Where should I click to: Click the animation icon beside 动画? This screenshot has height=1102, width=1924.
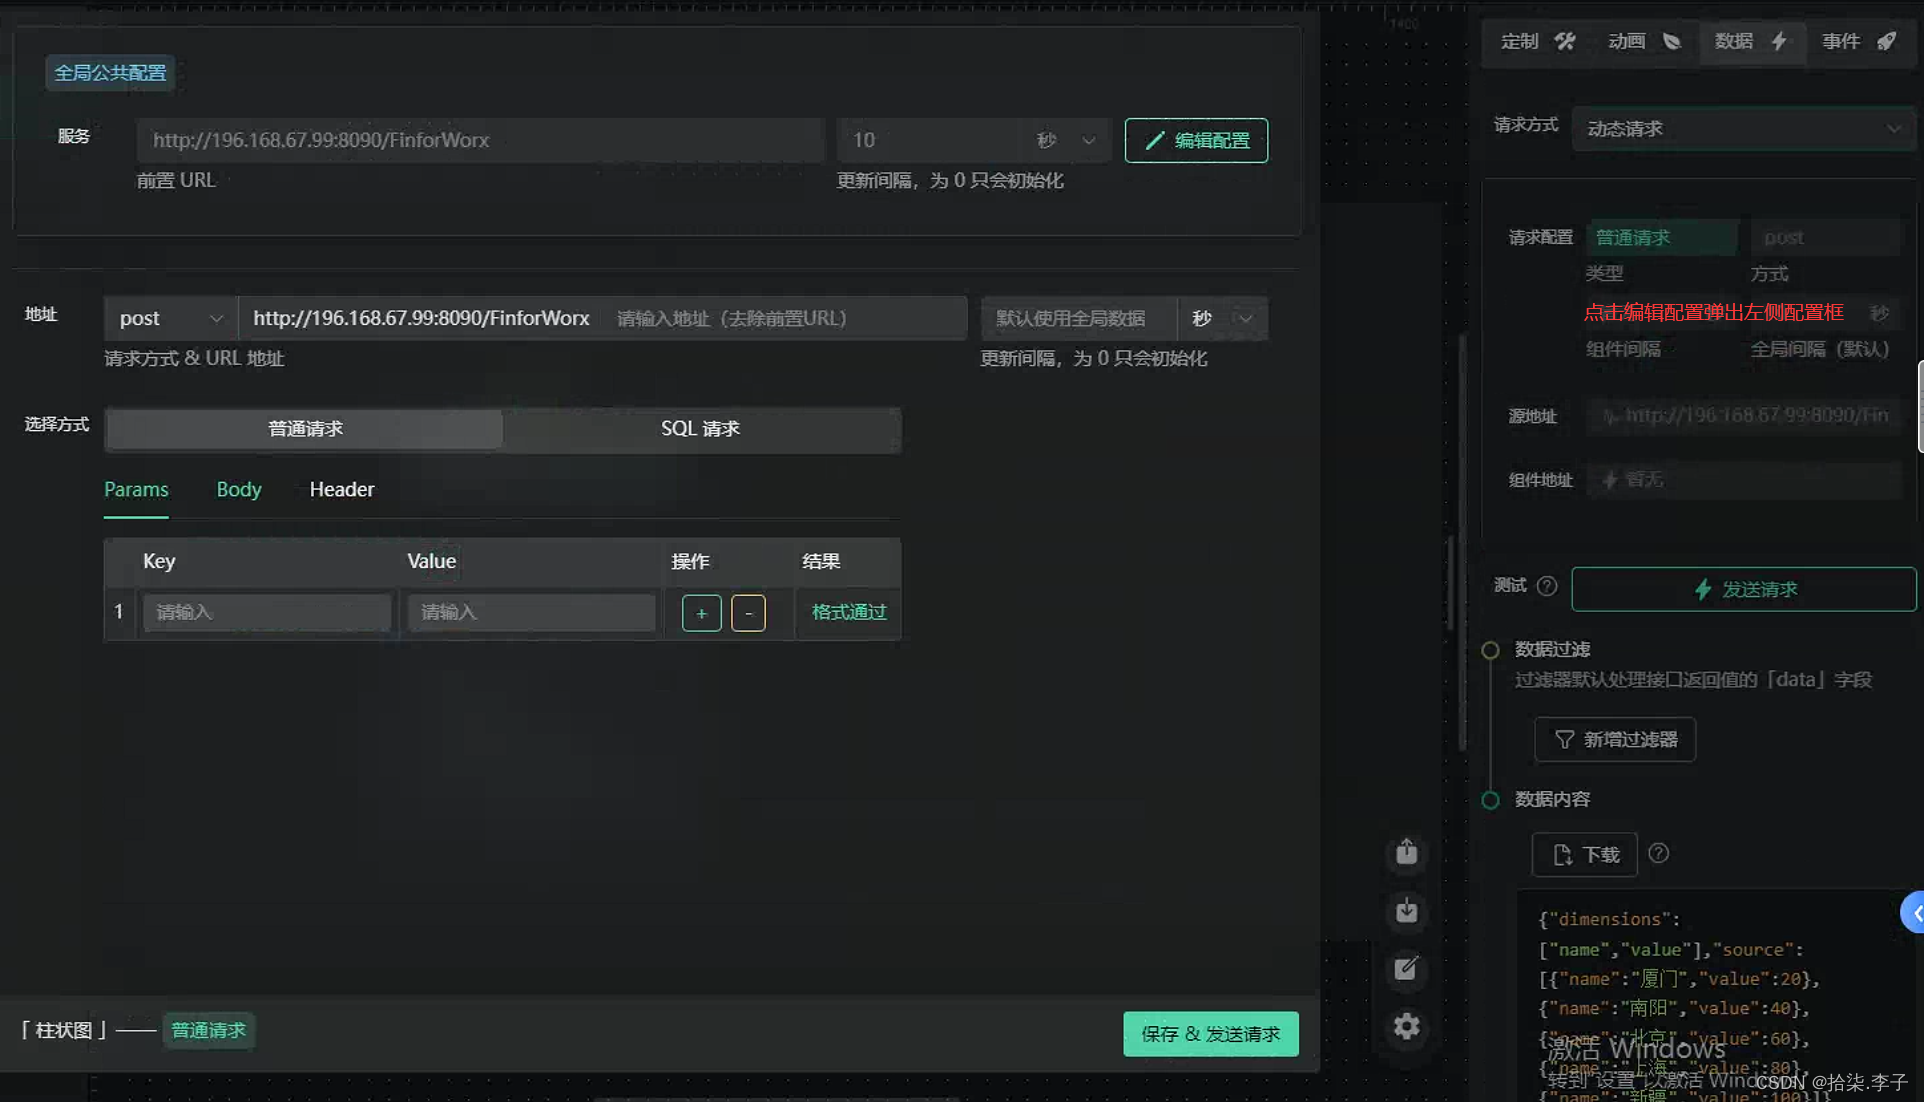1672,41
